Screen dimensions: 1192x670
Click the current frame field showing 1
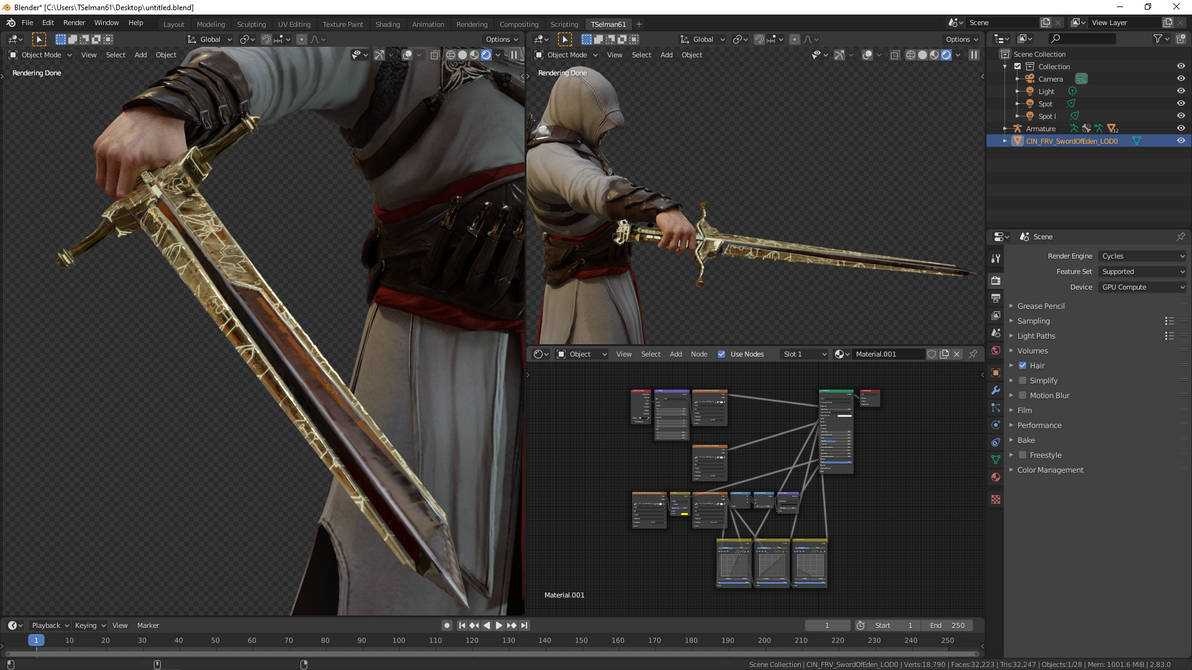tap(827, 625)
